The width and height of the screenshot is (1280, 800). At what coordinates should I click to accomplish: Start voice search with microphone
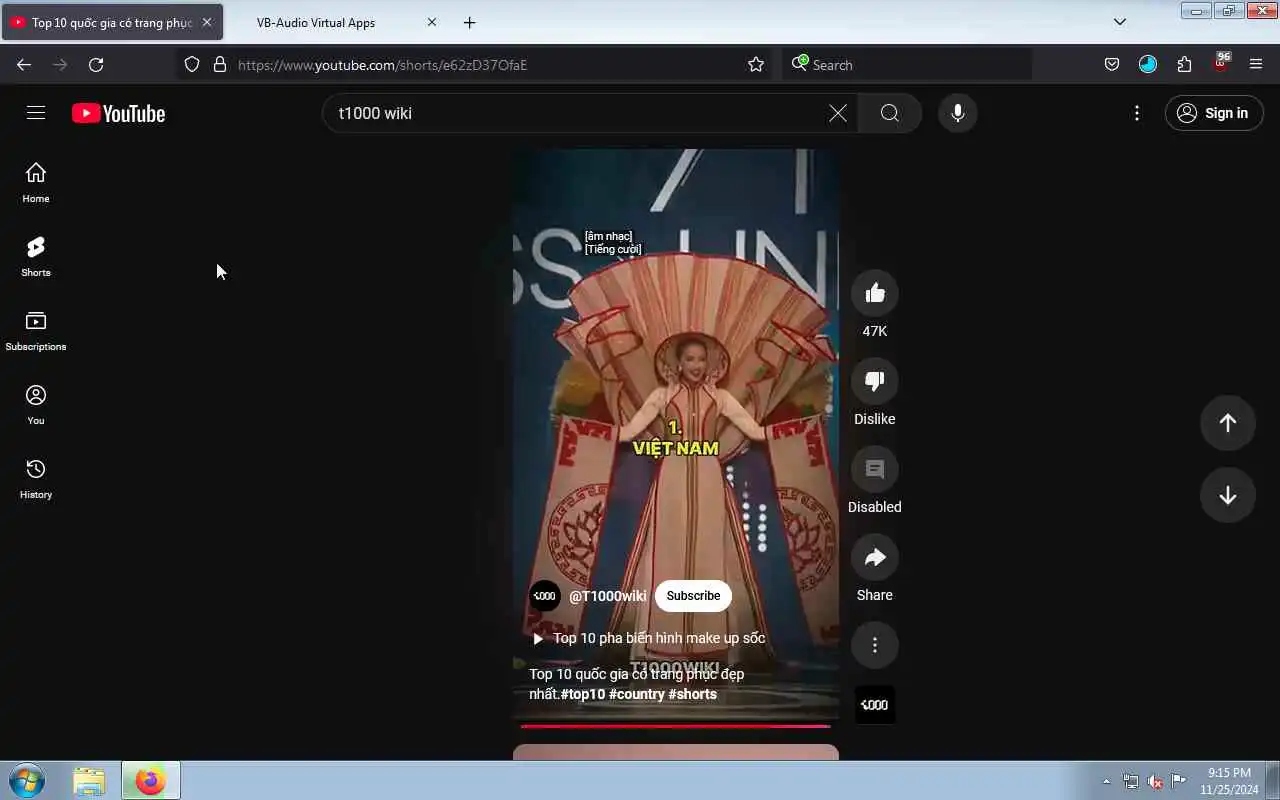[958, 113]
